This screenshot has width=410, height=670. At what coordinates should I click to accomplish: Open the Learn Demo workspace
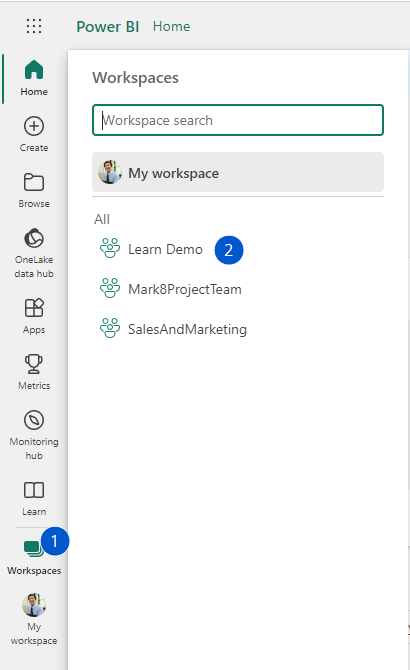[x=165, y=249]
